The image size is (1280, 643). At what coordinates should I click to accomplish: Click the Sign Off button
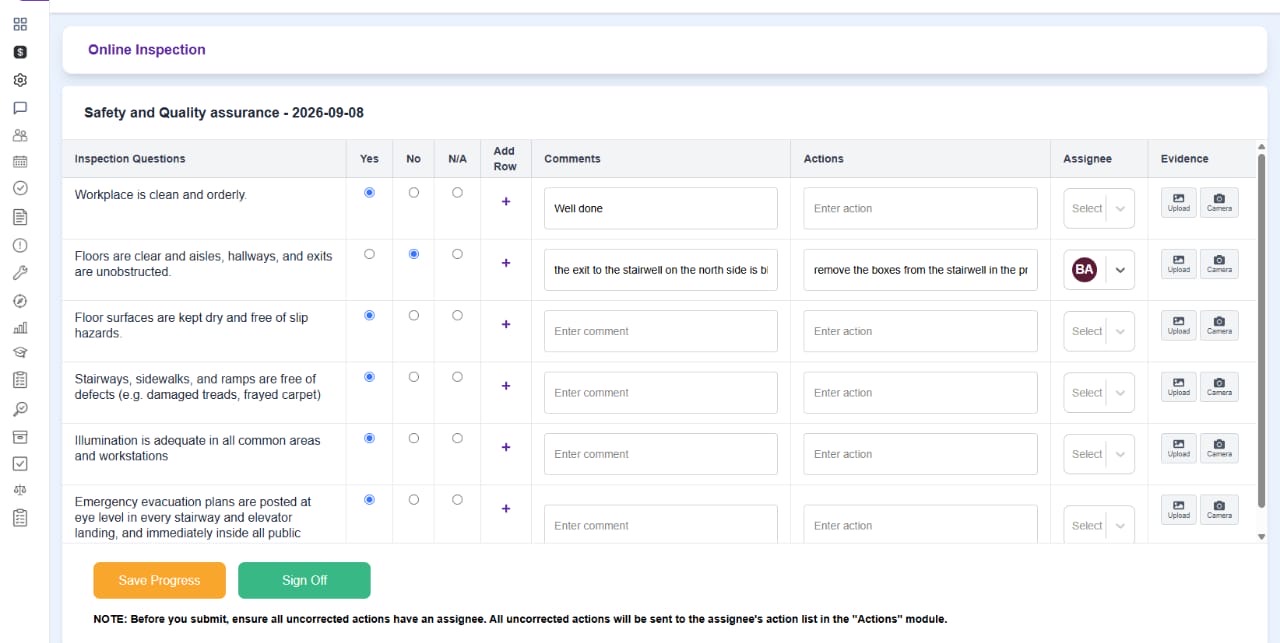(304, 580)
